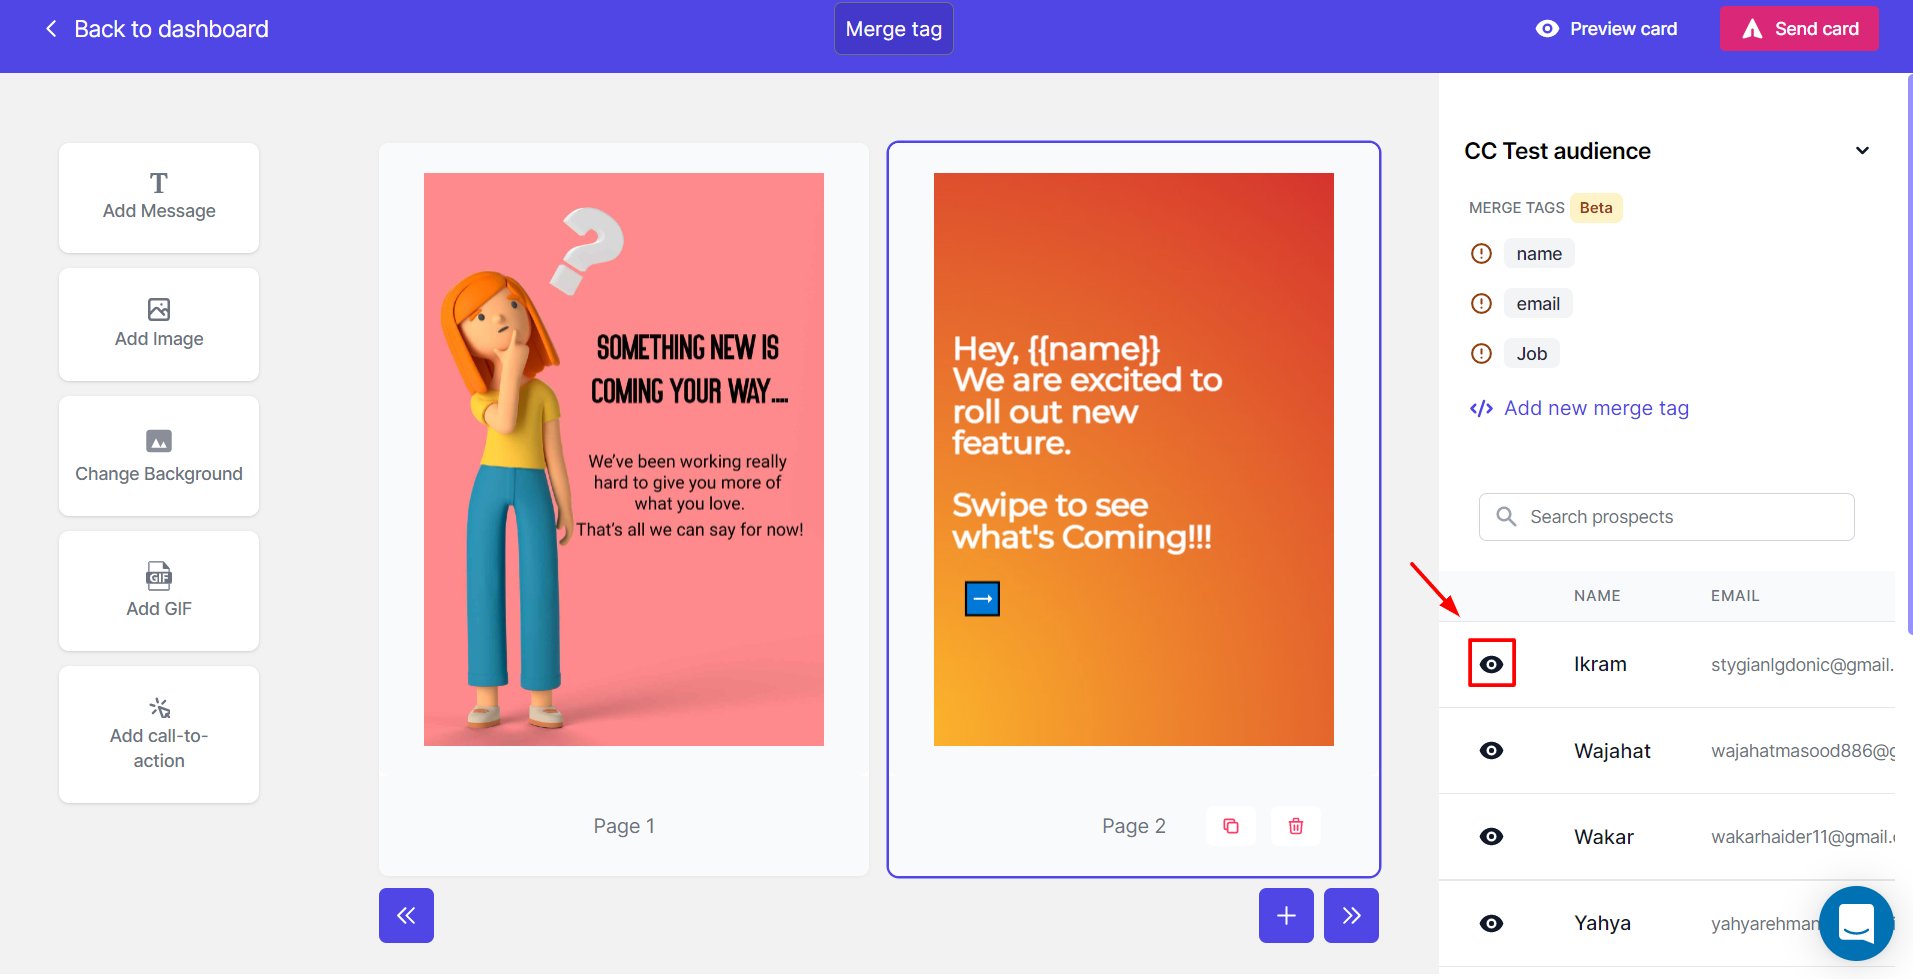Screen dimensions: 1913x979
Task: Toggle preview eye for Wakar
Action: click(x=1491, y=837)
